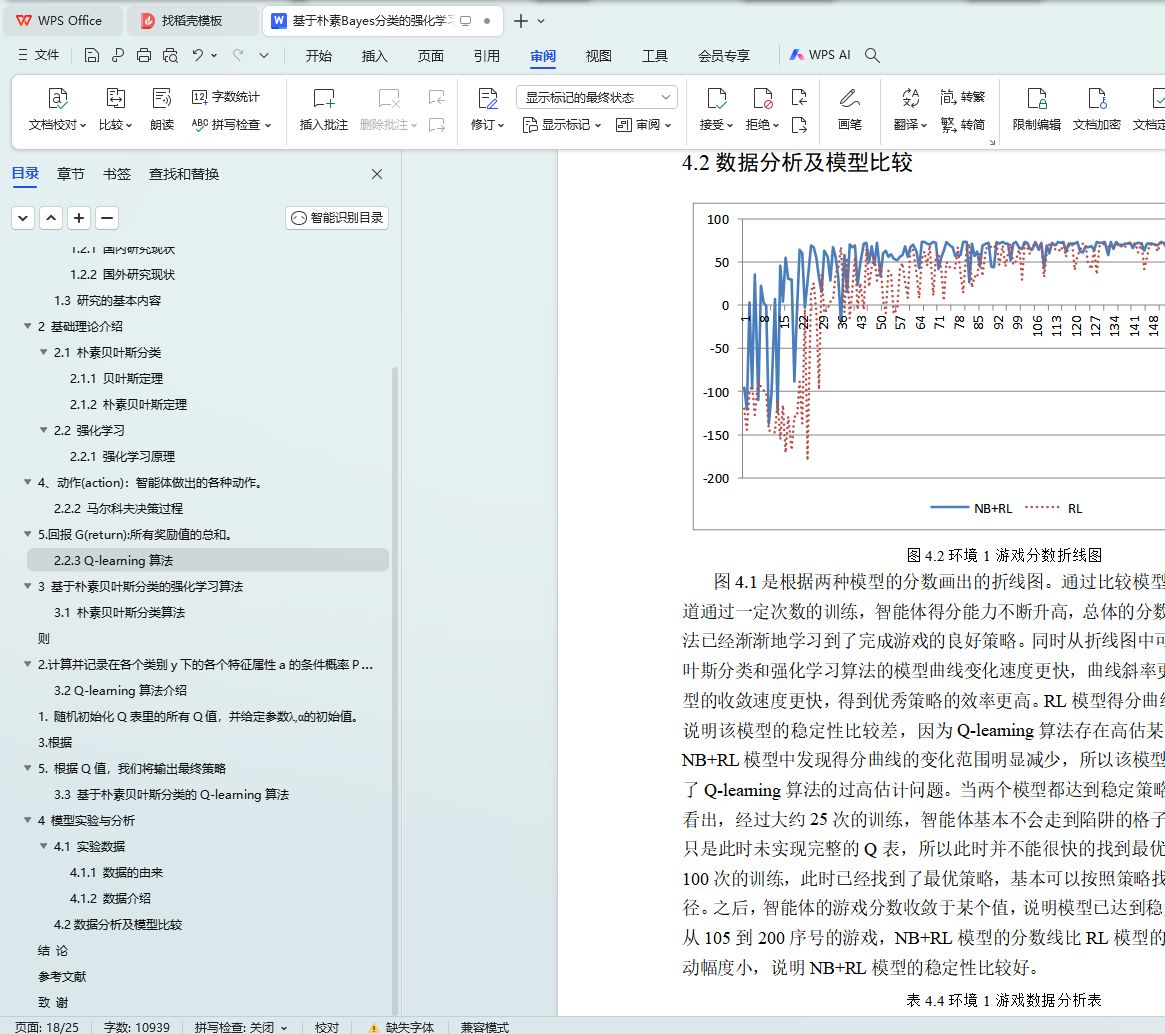Click the 审阅 review pane button
Viewport: 1165px width, 1034px height.
coord(643,125)
